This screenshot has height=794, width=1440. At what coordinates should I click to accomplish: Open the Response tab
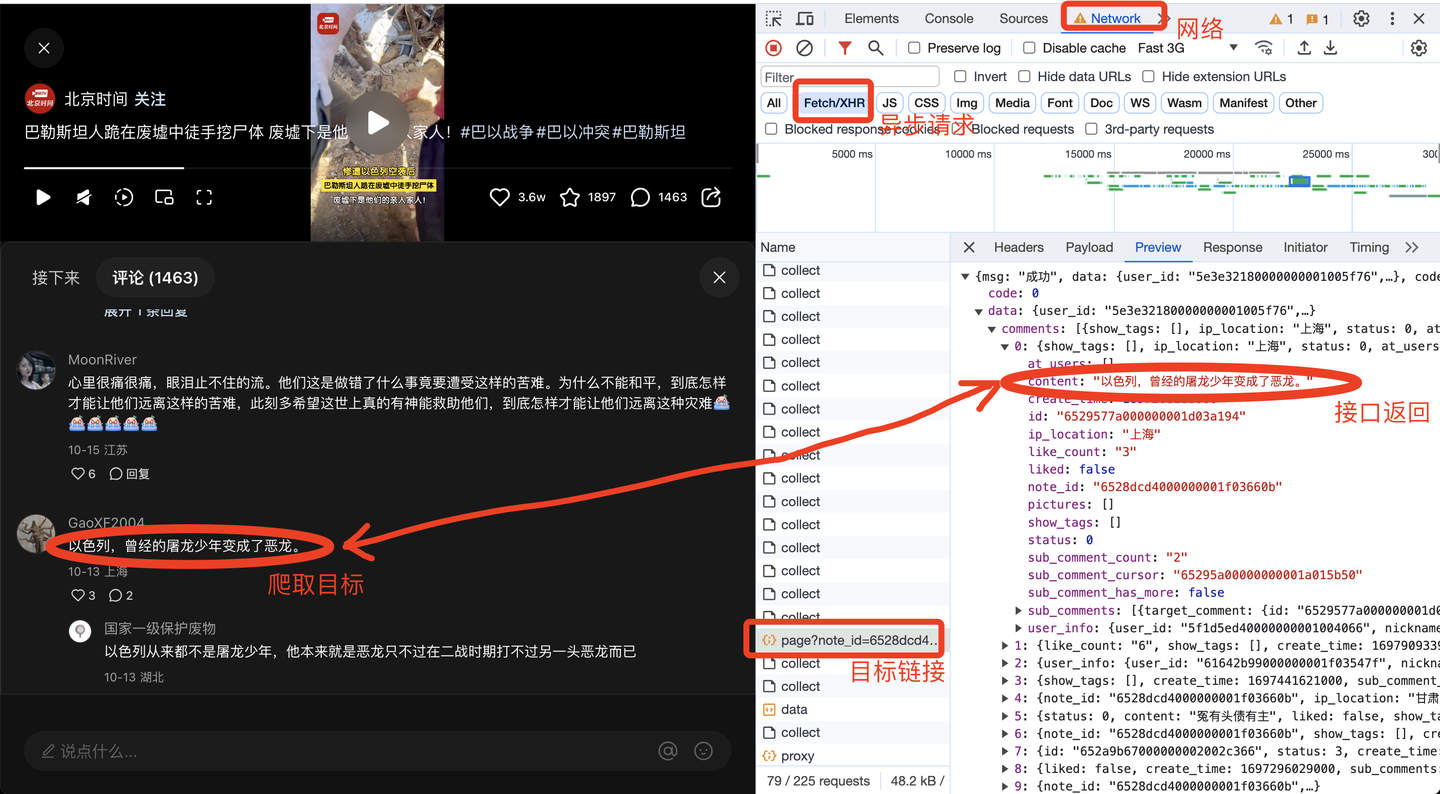point(1232,247)
